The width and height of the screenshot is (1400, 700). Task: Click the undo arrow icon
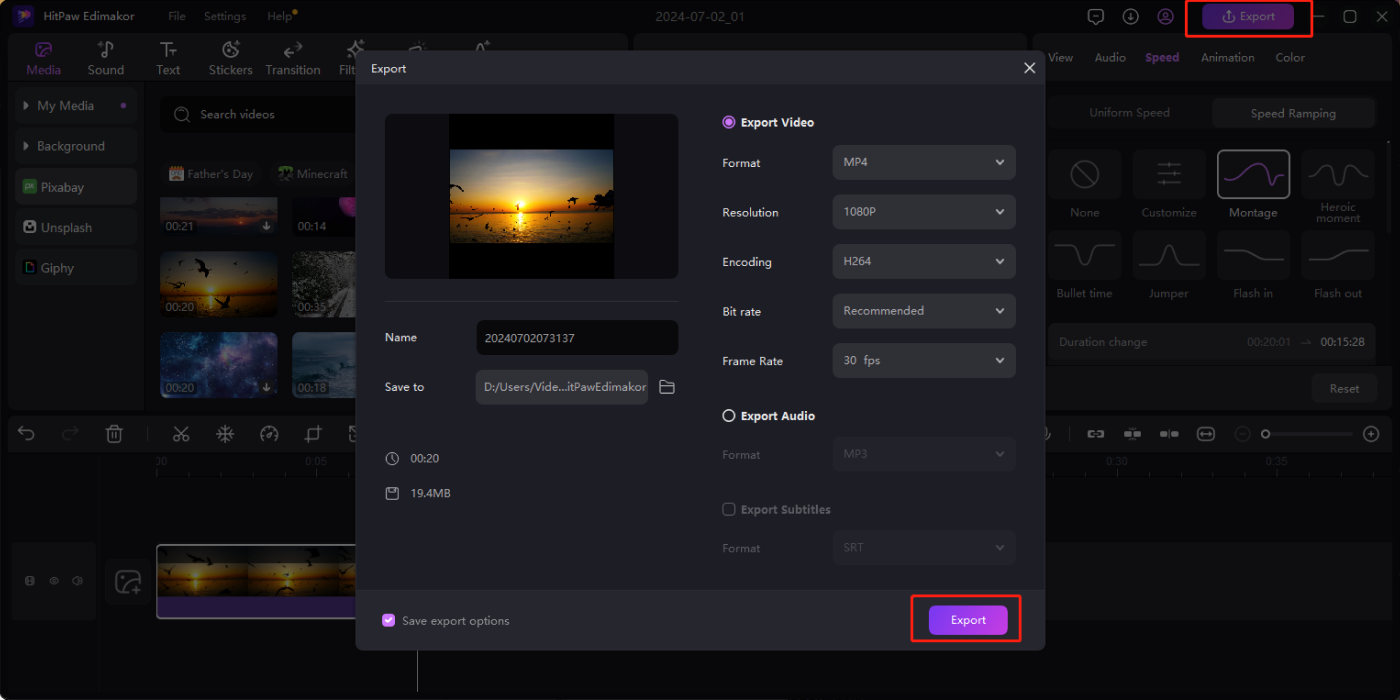coord(27,434)
